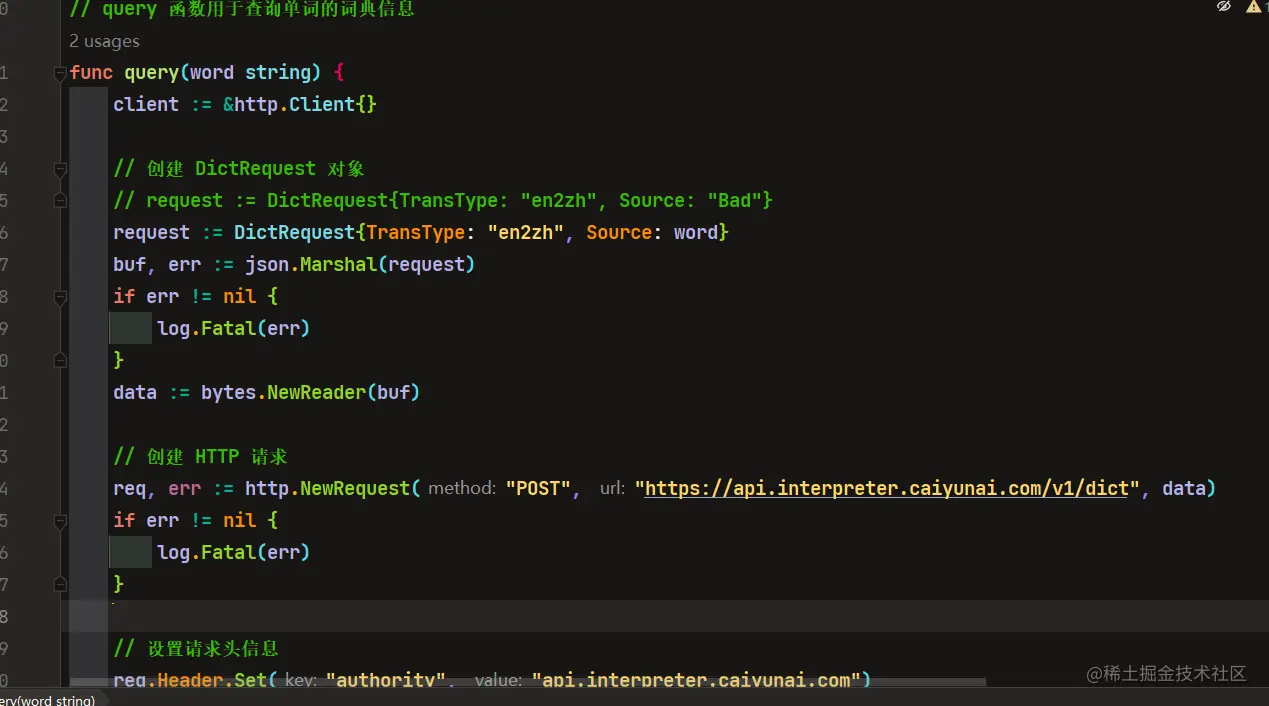Viewport: 1269px width, 706px height.
Task: Toggle reader mode eye icon
Action: coord(1223,6)
